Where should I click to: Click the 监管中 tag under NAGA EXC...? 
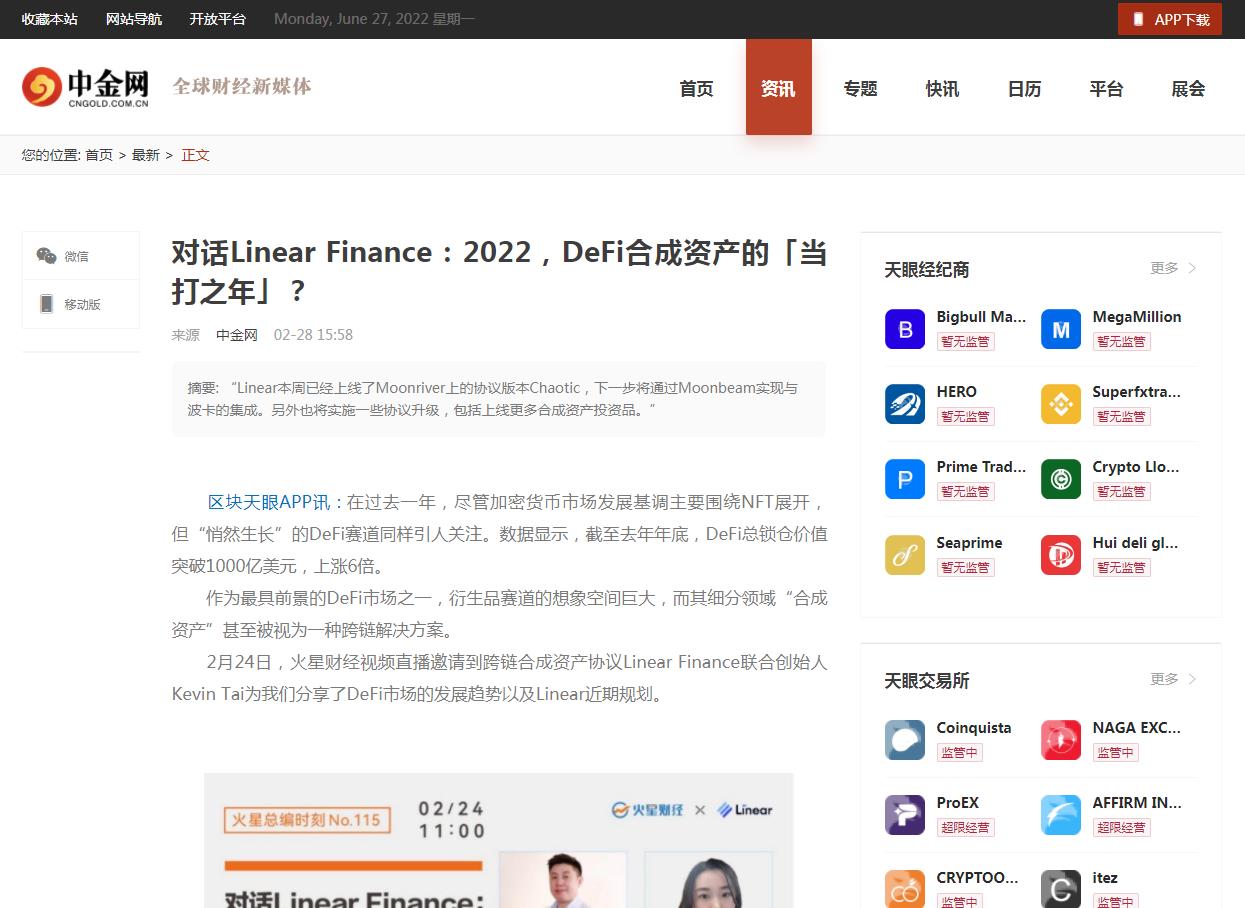tap(1115, 753)
